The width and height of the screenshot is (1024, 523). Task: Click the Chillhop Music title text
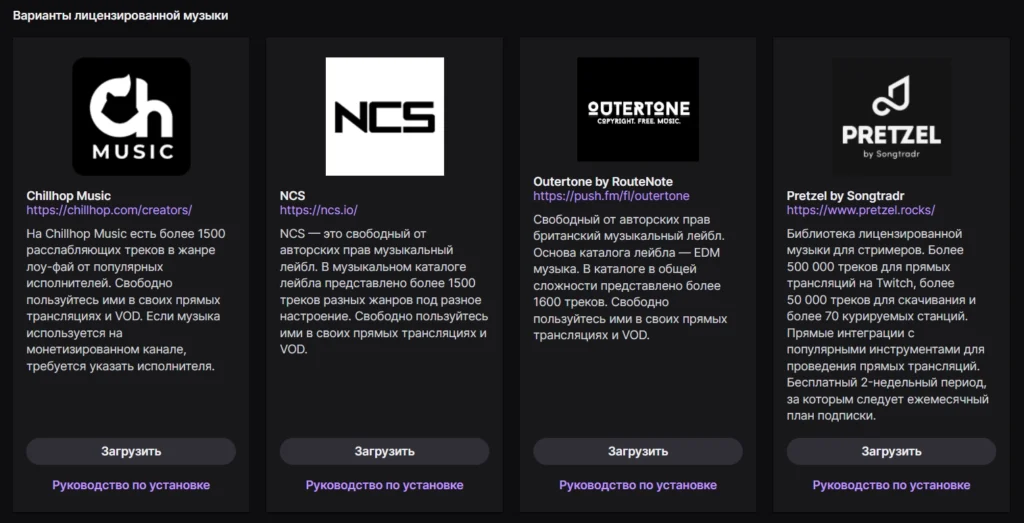68,196
